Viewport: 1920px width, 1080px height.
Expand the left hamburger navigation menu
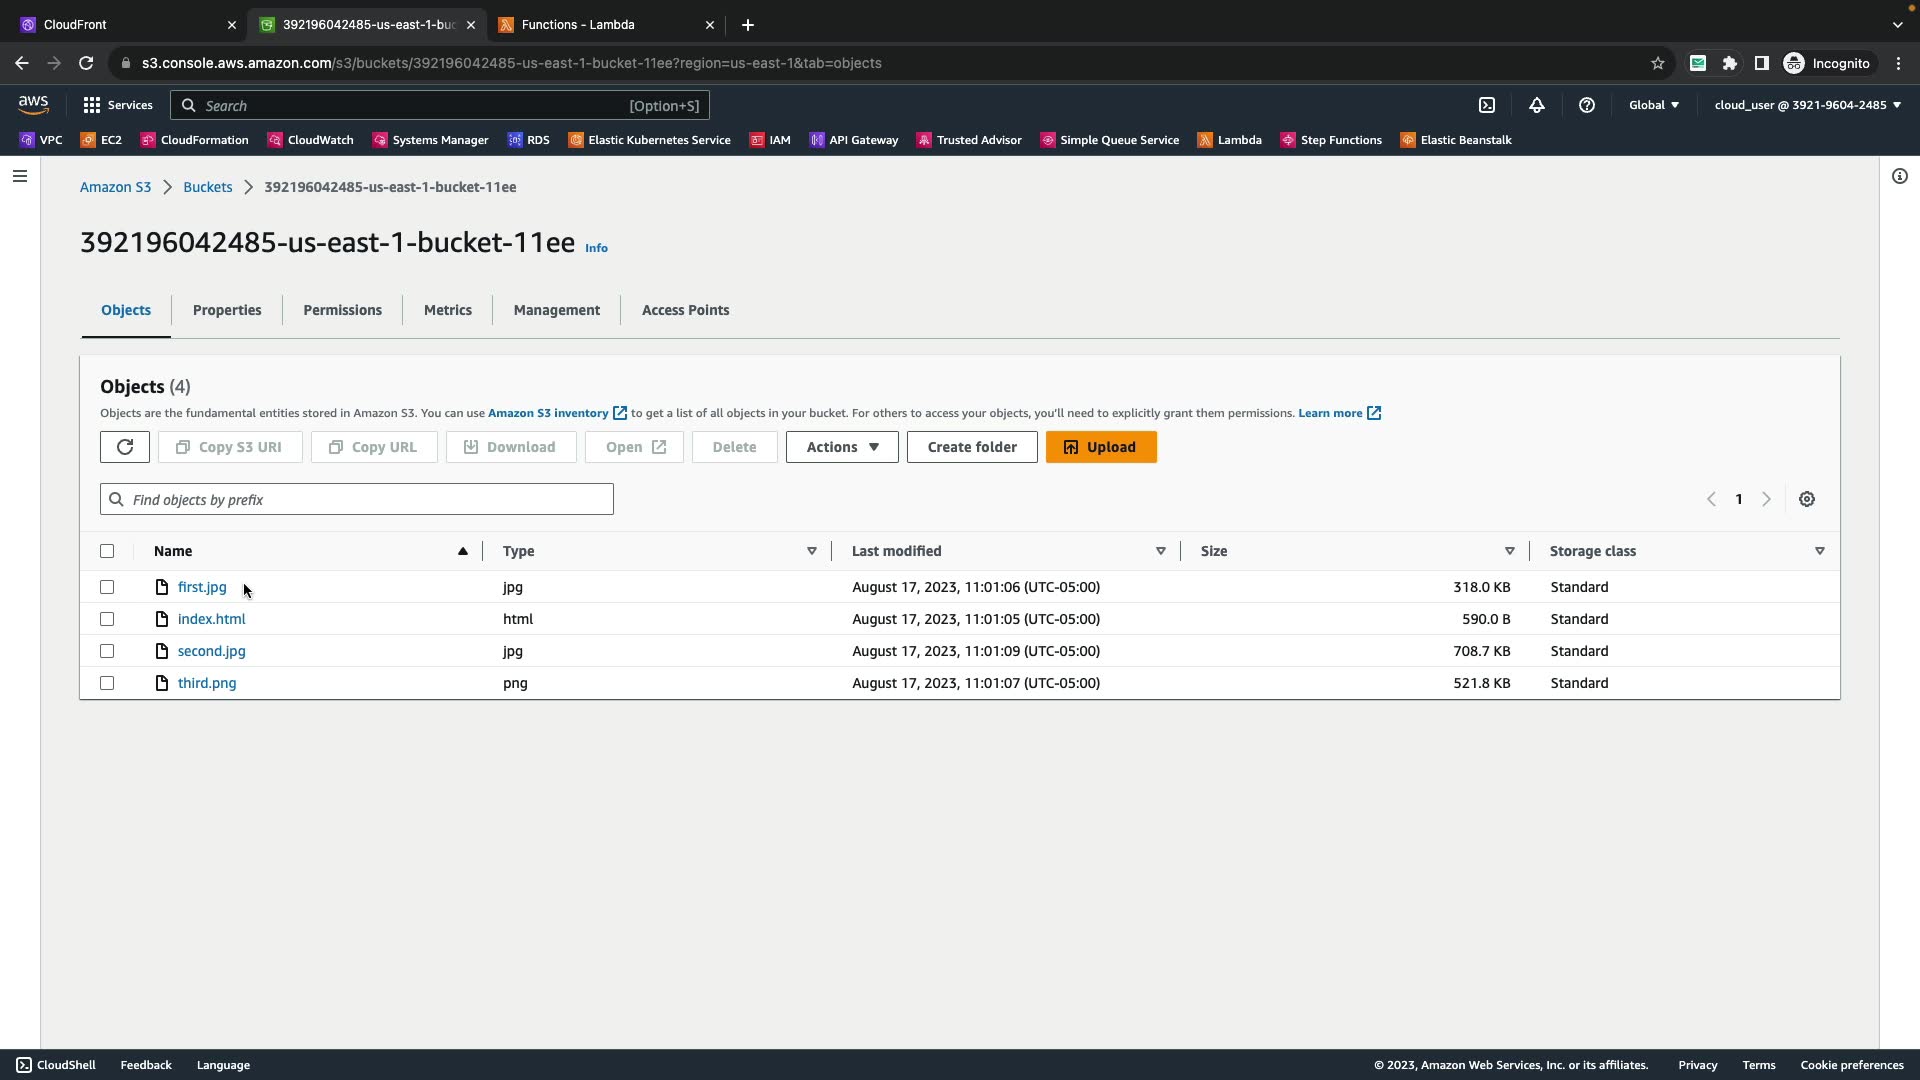19,177
